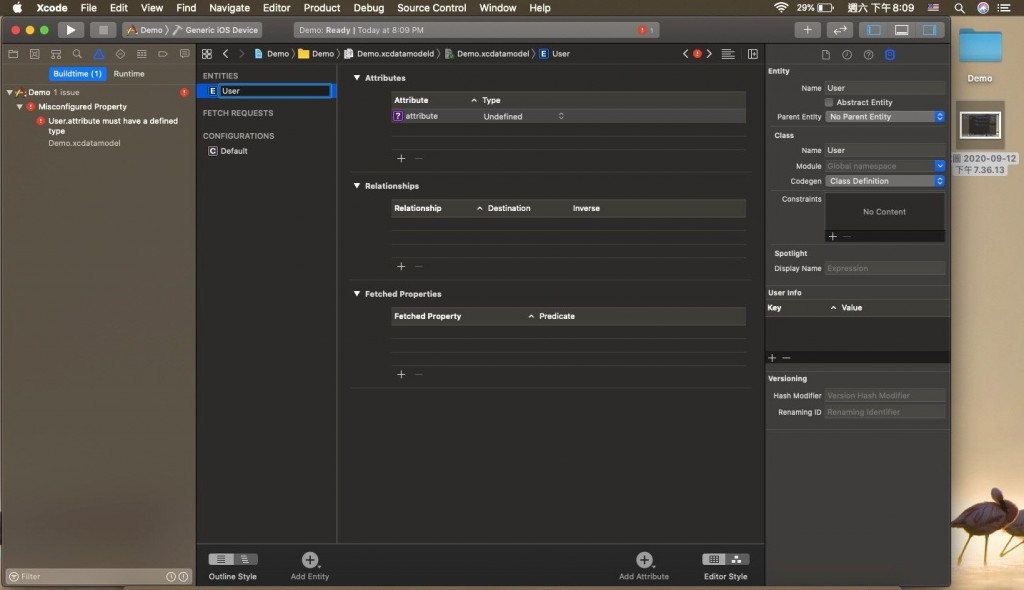Viewport: 1024px width, 590px height.
Task: Toggle the navigator panel visibility
Action: 874,30
